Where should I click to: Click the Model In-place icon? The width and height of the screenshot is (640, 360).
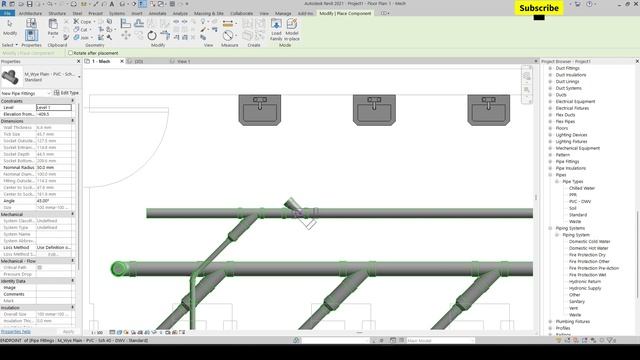point(292,24)
